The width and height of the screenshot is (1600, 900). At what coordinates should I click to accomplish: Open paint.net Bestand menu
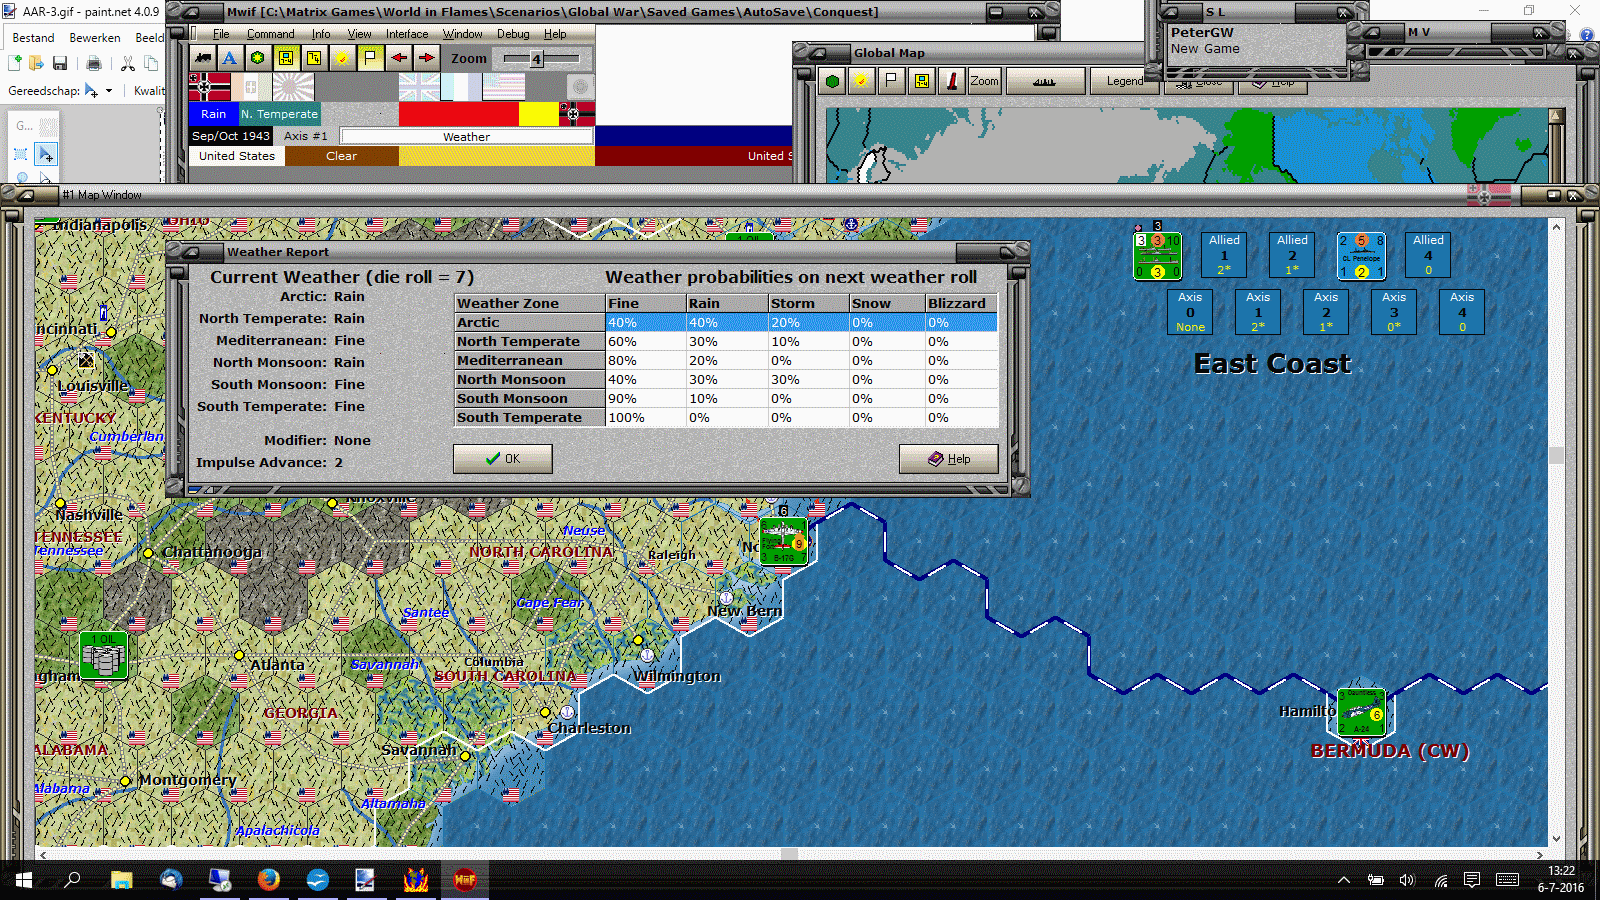pos(33,38)
